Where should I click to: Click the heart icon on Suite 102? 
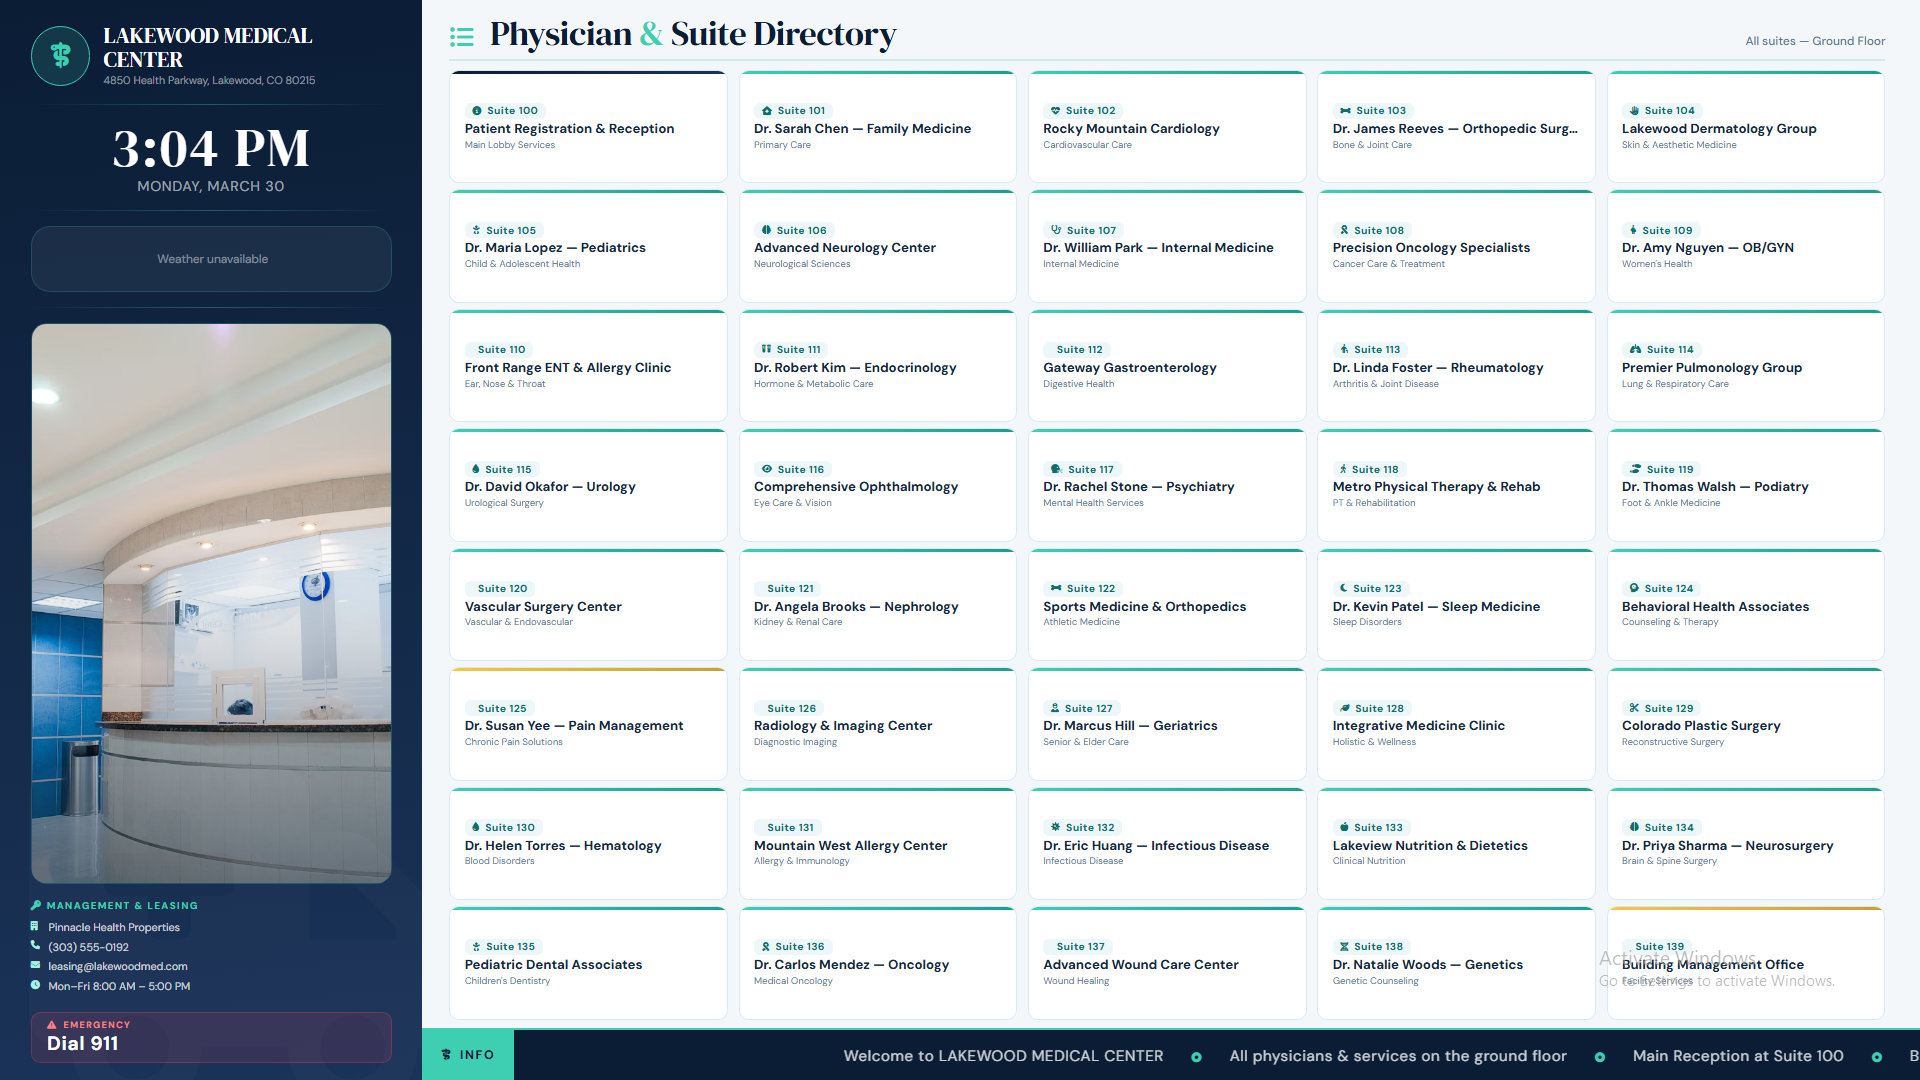coord(1055,111)
